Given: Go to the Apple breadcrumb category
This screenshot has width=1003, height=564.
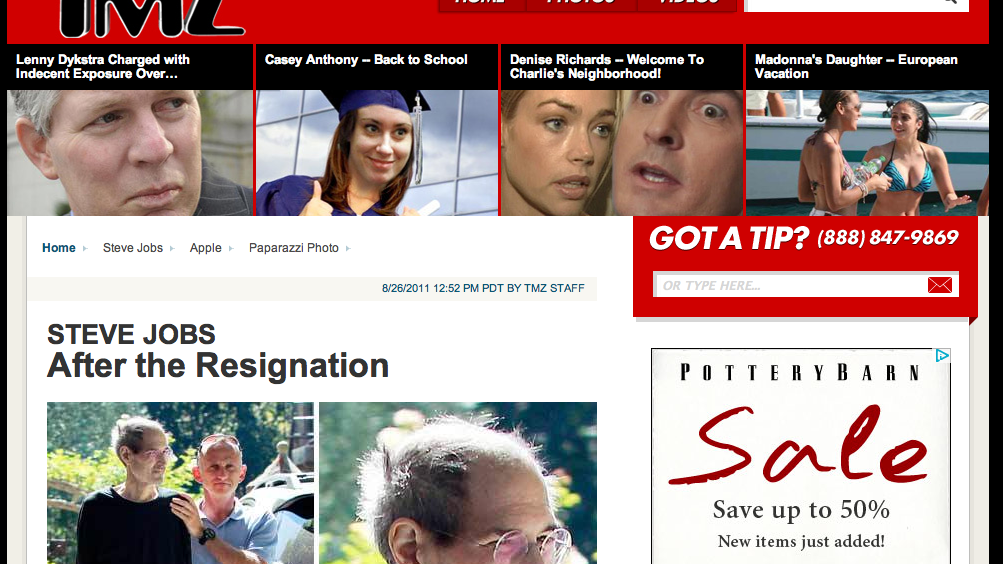Looking at the screenshot, I should pos(205,248).
